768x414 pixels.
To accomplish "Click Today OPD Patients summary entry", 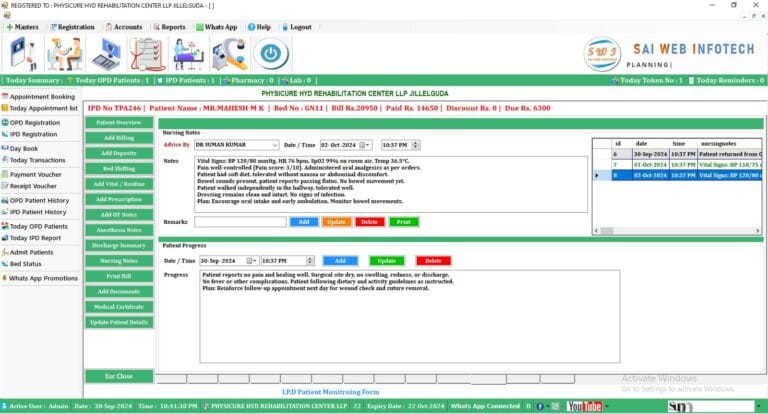I will click(x=108, y=80).
